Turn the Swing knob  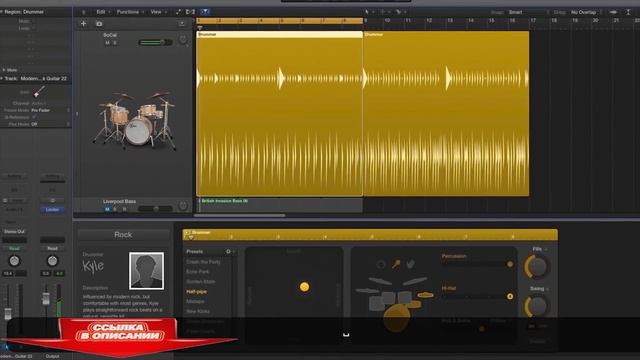537,306
